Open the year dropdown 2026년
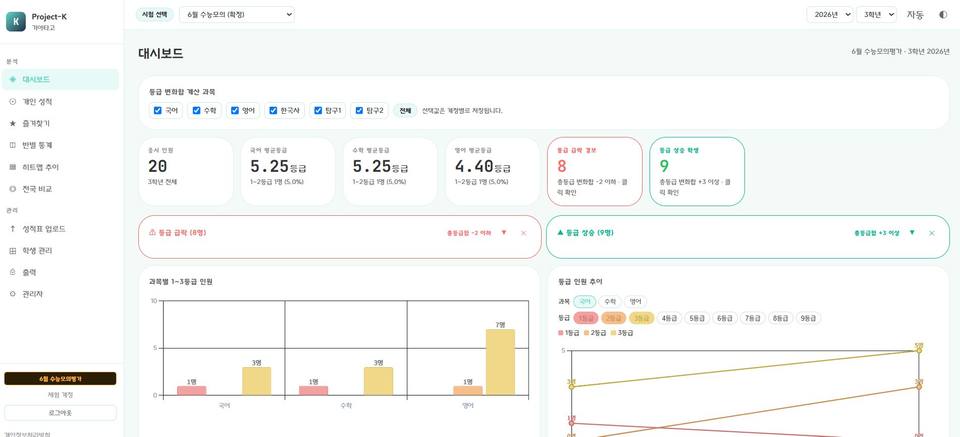Screen dimensions: 960x437 coord(830,15)
